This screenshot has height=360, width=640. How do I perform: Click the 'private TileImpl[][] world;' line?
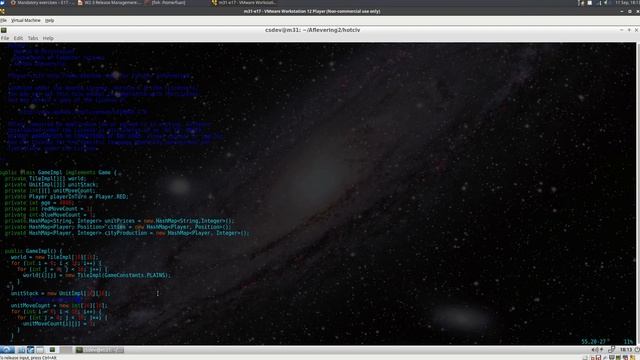[45, 178]
